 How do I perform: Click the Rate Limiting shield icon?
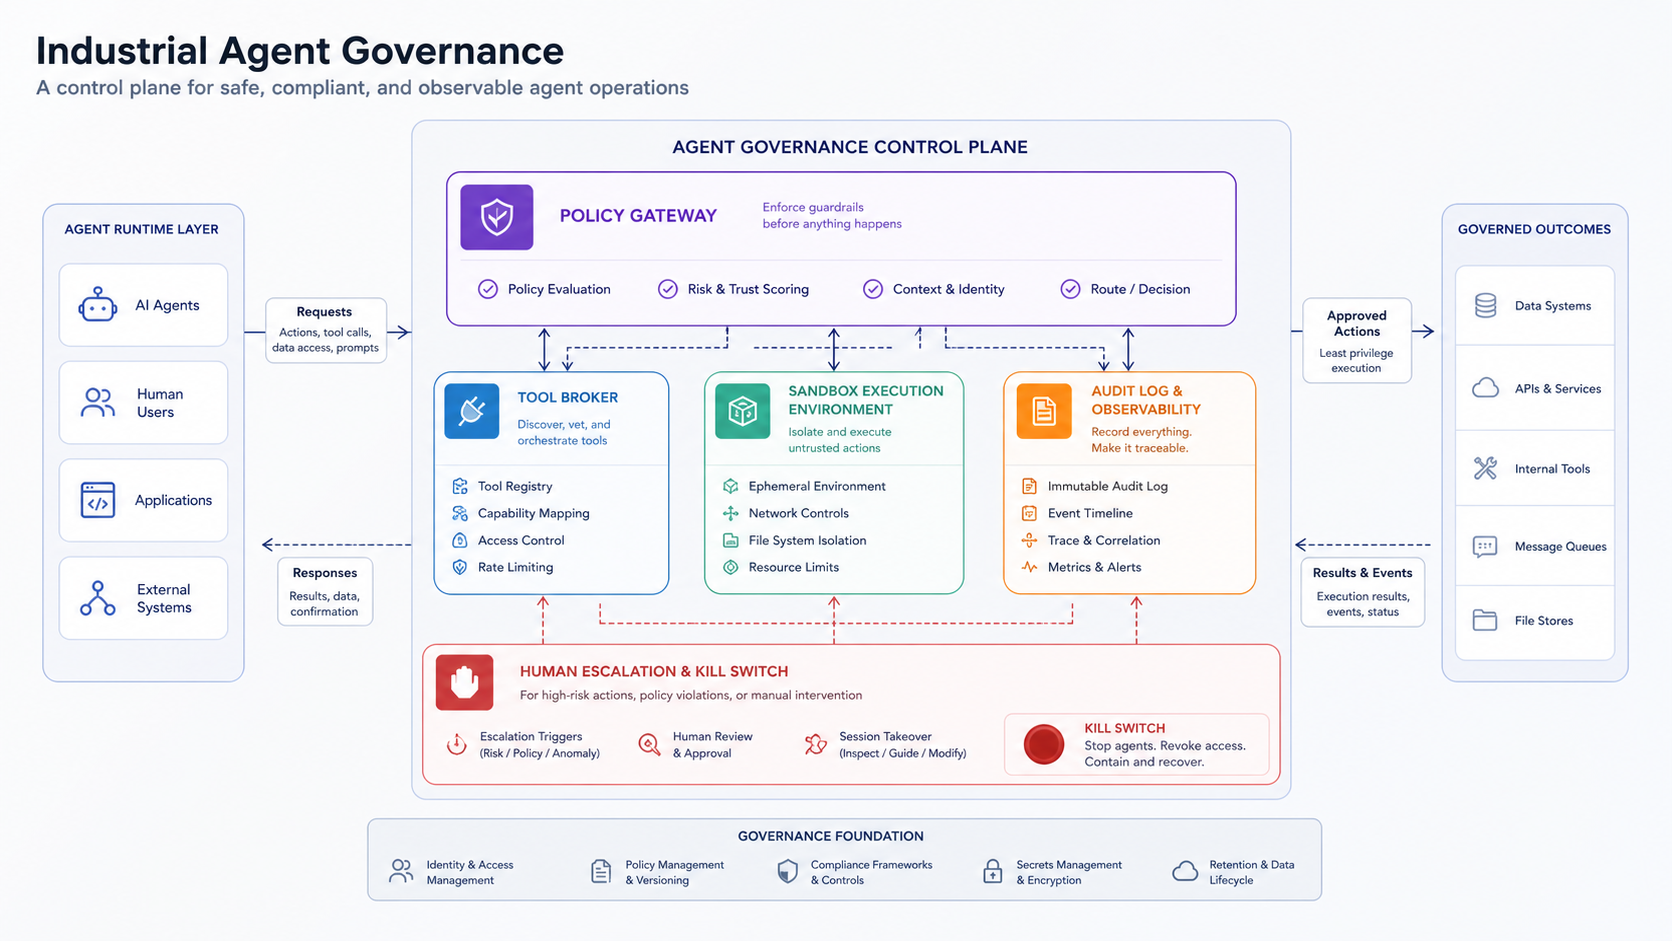tap(460, 567)
